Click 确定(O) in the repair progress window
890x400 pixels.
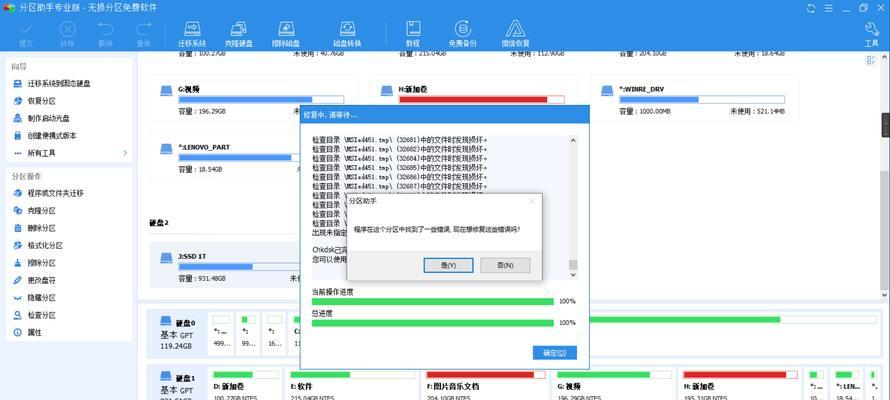pyautogui.click(x=555, y=353)
